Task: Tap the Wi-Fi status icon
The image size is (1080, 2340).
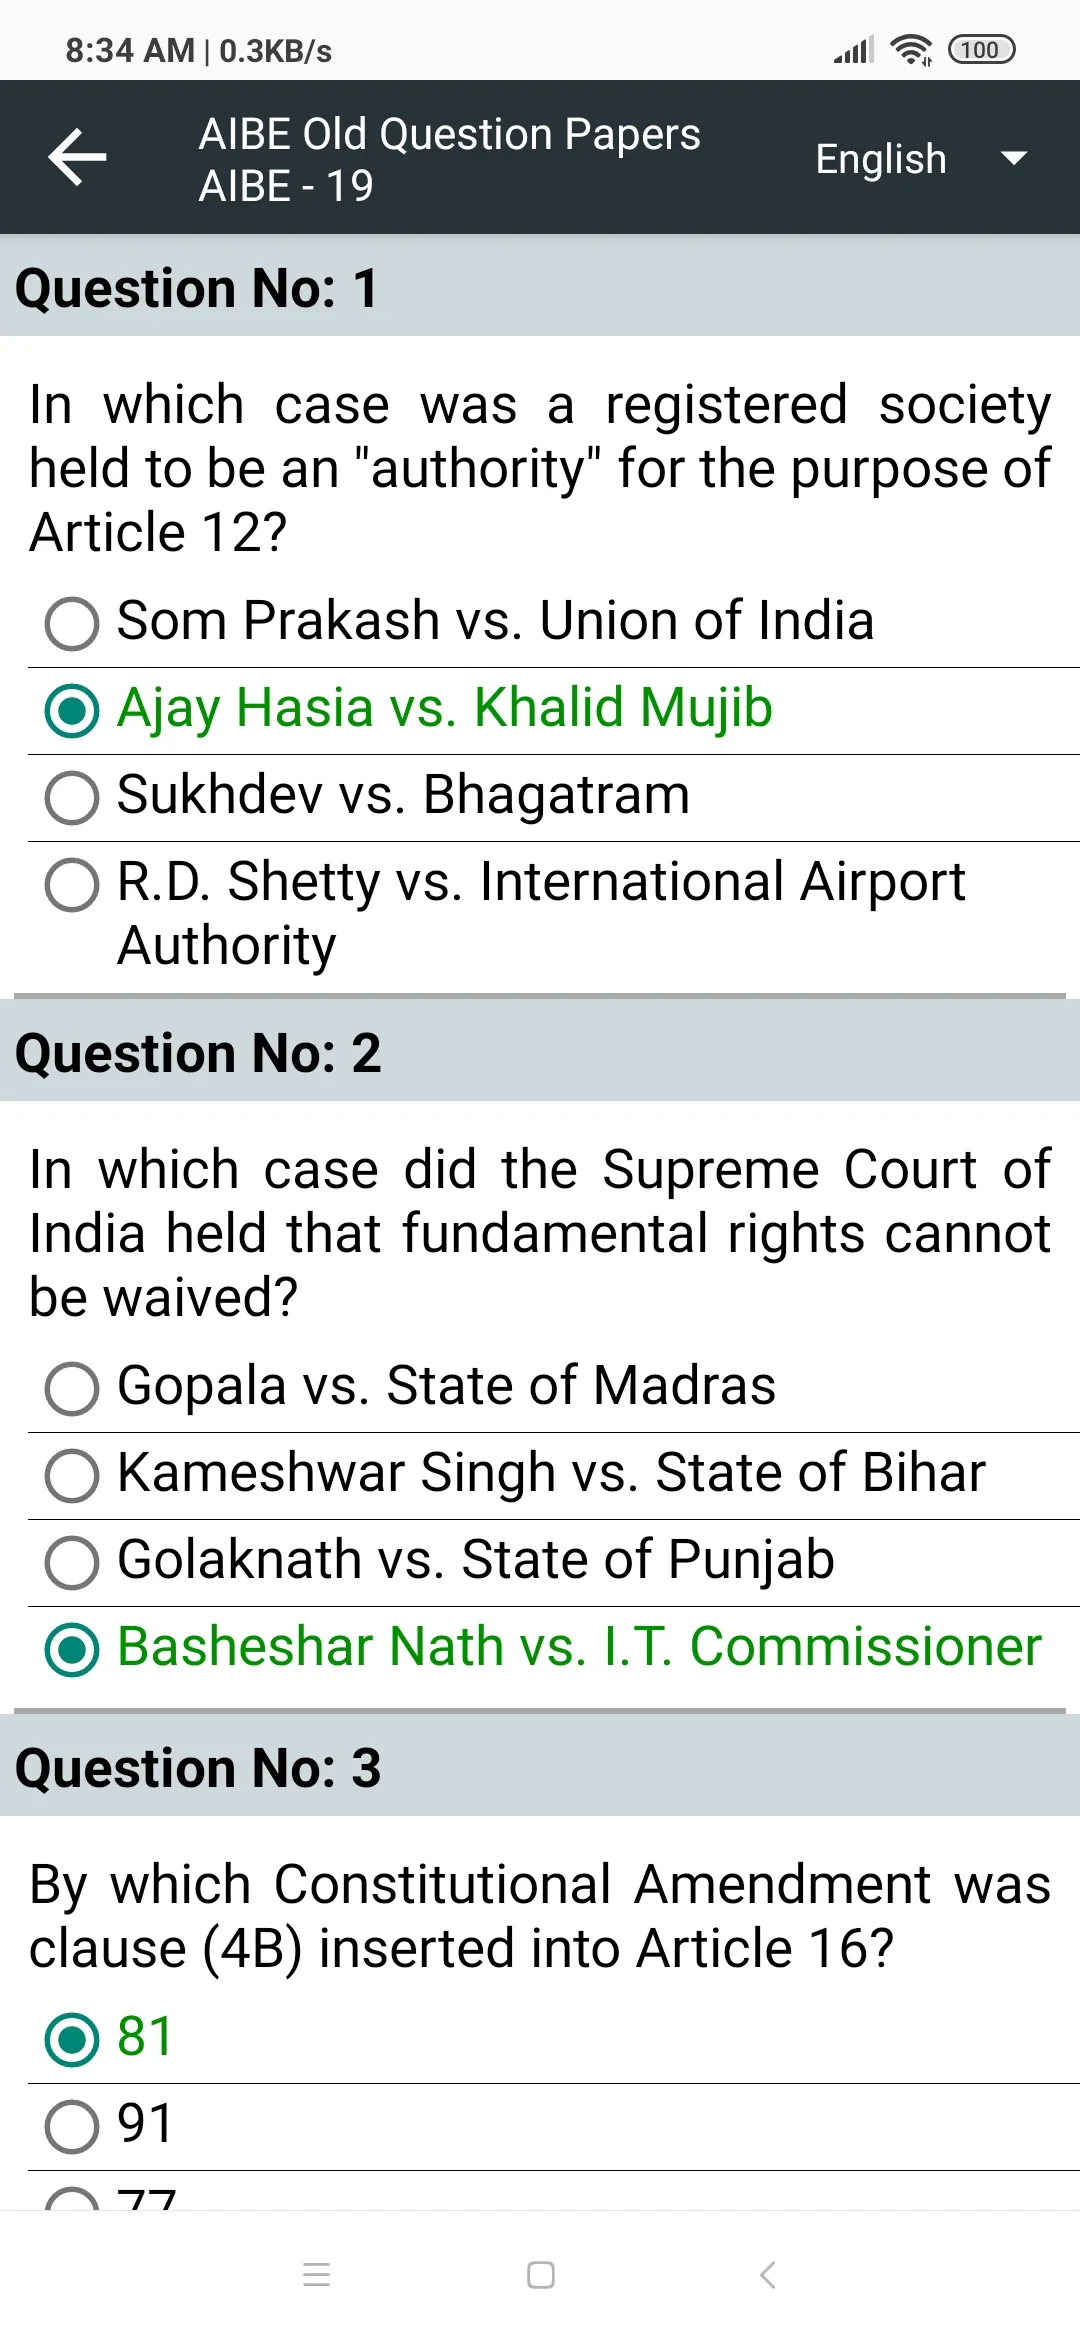Action: [911, 49]
